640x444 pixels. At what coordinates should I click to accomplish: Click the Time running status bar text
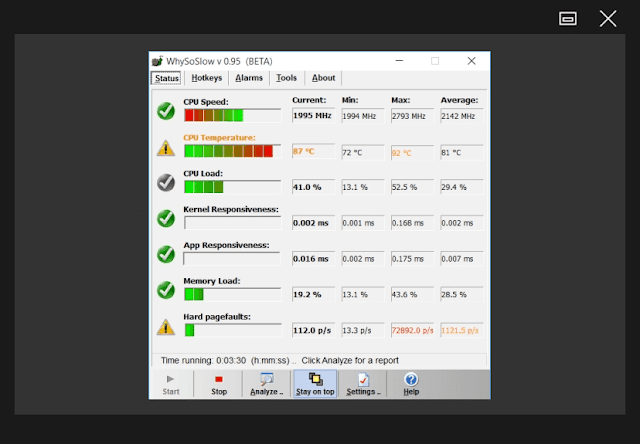click(x=279, y=361)
